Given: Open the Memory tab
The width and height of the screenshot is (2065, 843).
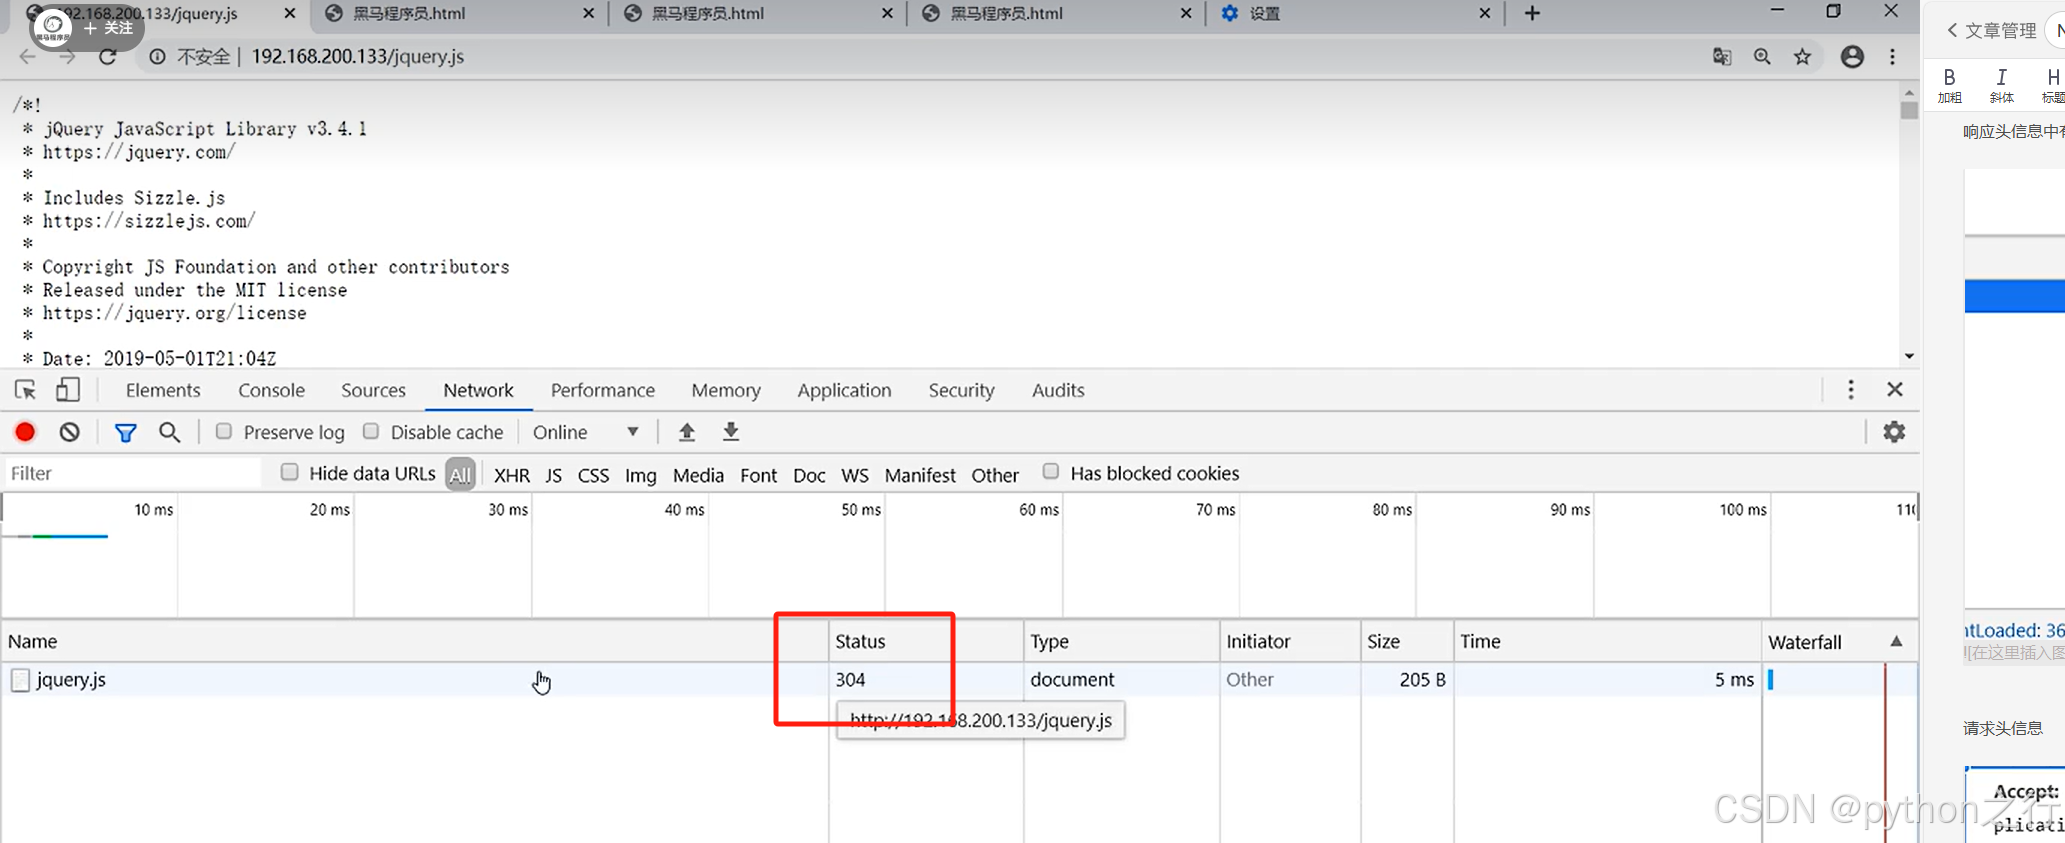Looking at the screenshot, I should (726, 390).
